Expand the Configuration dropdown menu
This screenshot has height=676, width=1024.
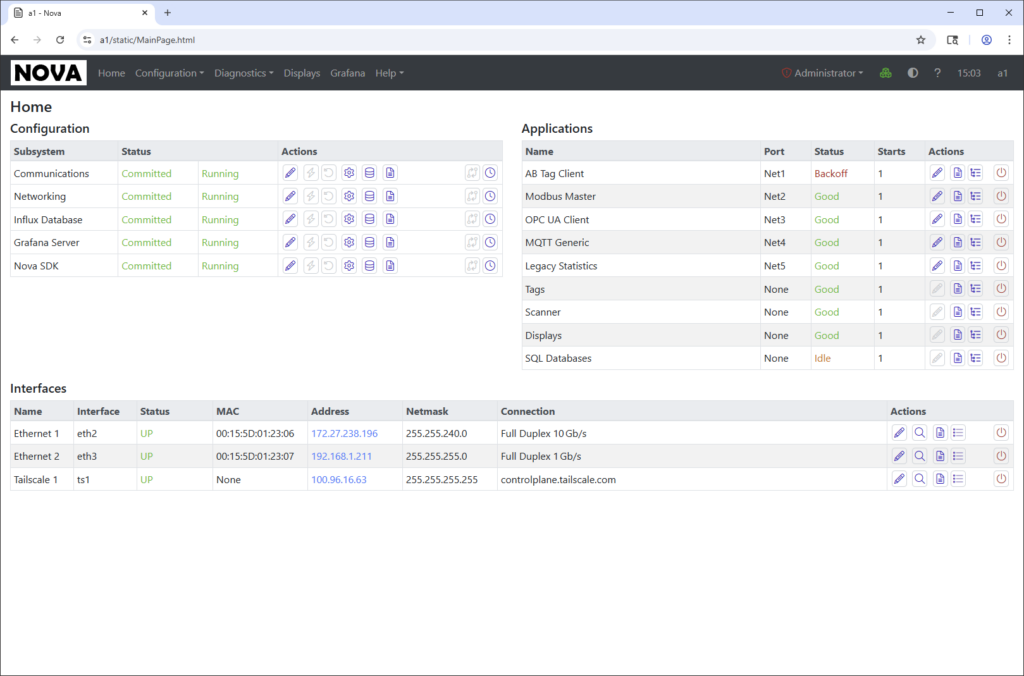pos(169,73)
